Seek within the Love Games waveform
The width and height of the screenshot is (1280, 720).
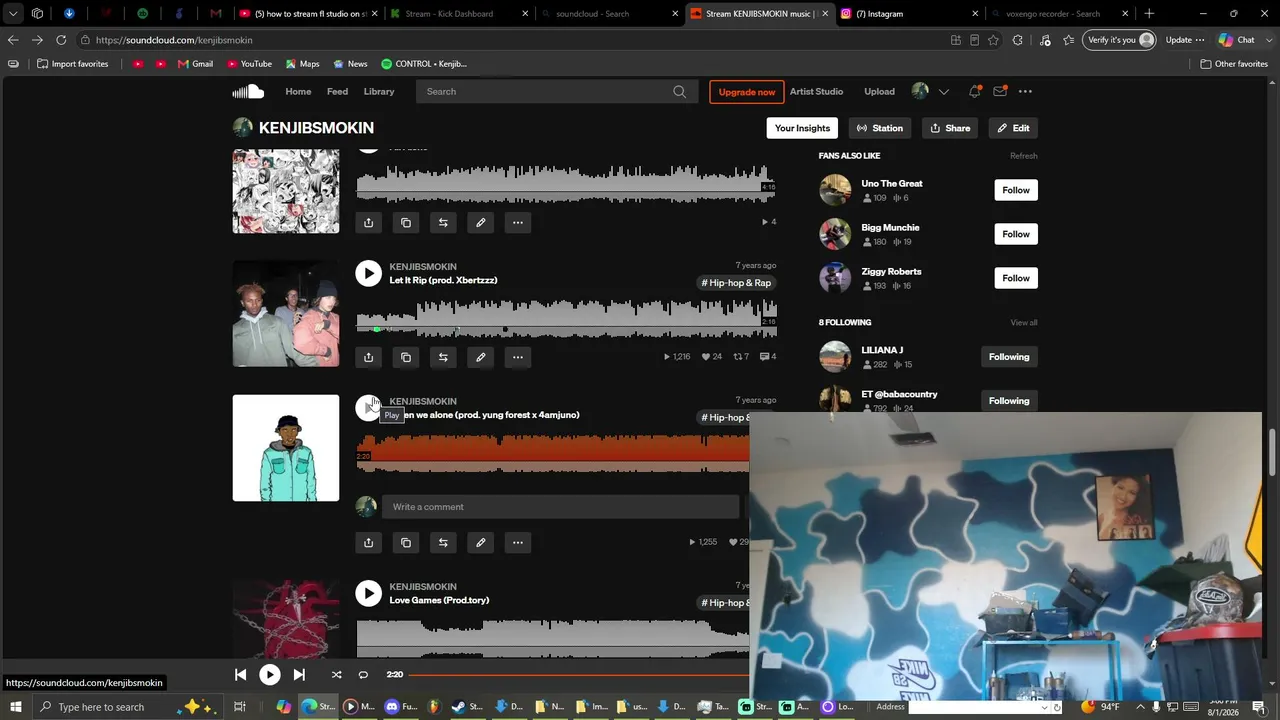point(553,638)
